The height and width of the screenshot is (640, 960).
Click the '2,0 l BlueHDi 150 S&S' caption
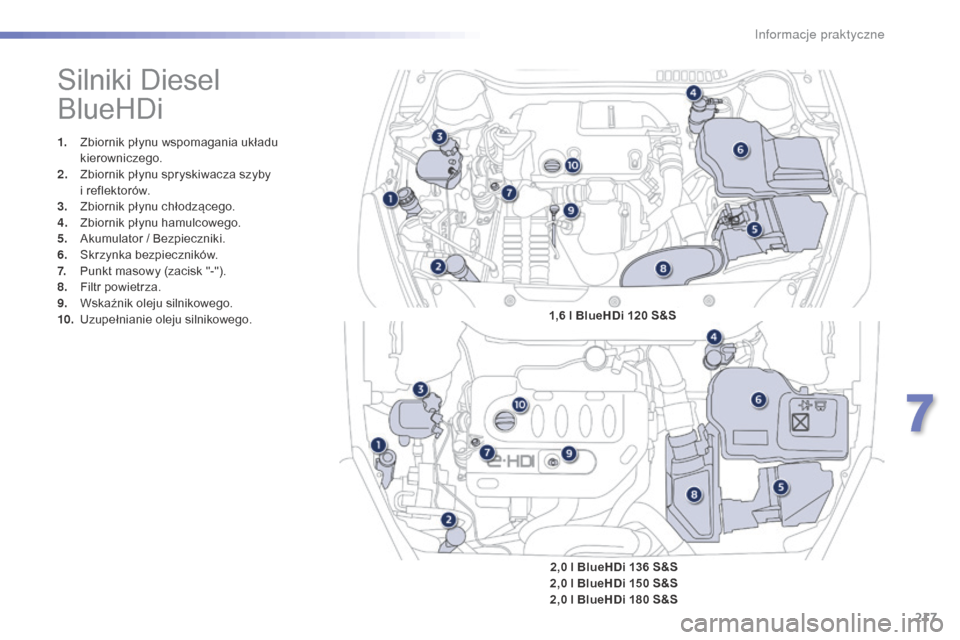[x=613, y=583]
